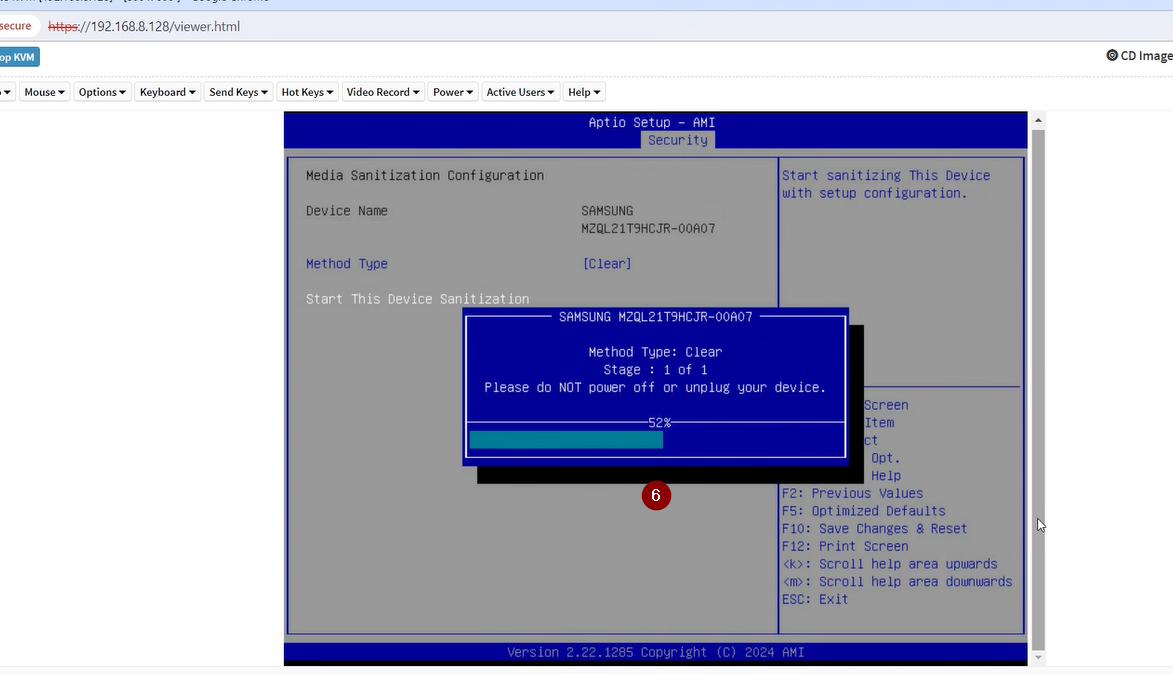Click the F12: Print Screen hint
1173x674 pixels.
point(845,546)
